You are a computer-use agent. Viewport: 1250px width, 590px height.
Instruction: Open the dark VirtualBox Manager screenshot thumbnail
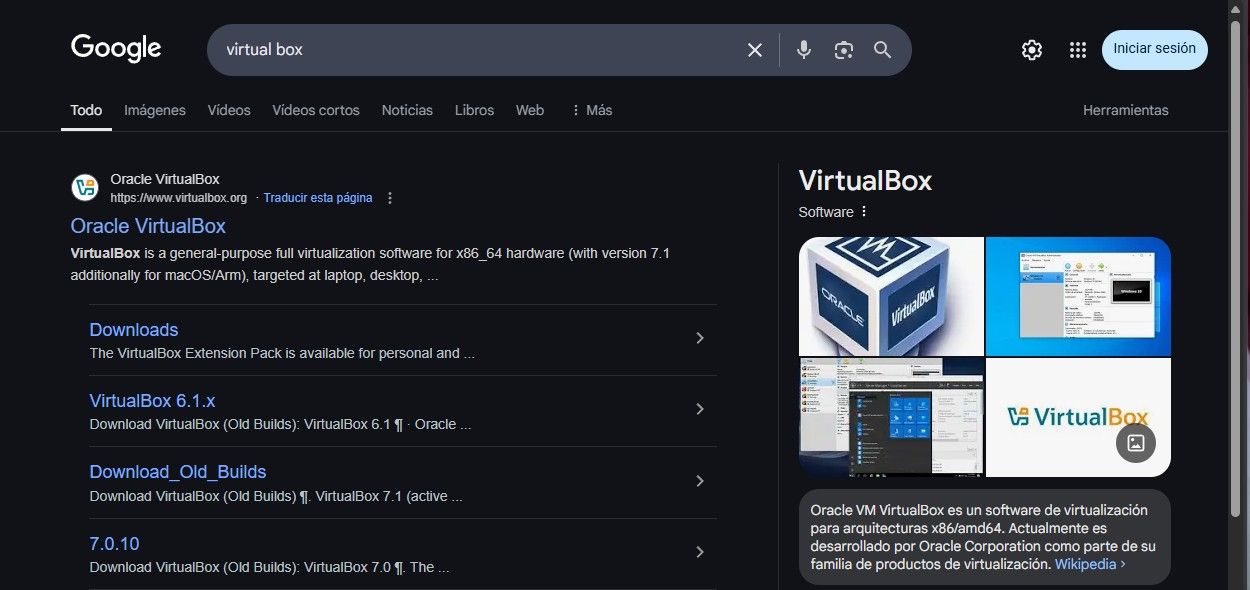click(x=891, y=417)
